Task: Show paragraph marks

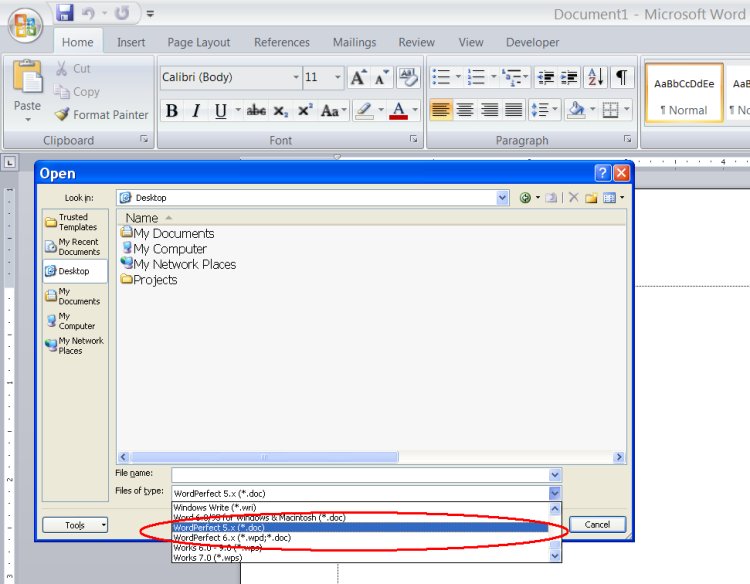Action: (x=621, y=77)
